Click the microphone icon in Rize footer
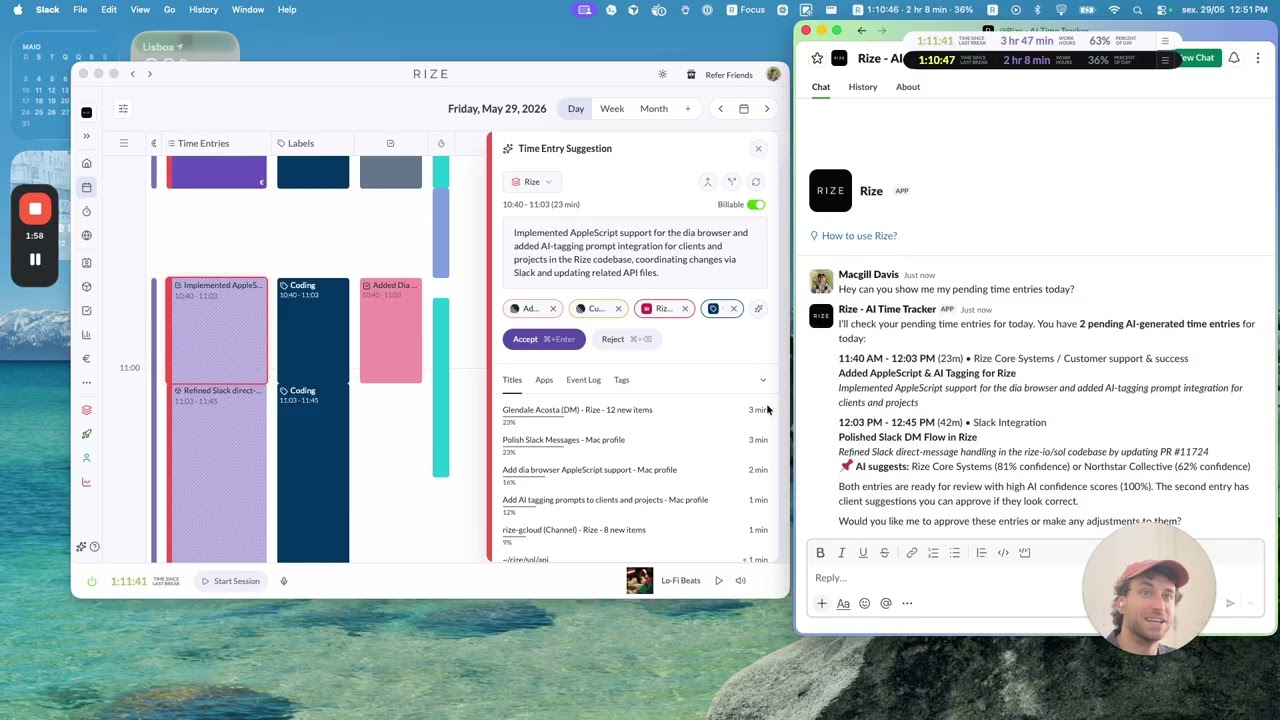1280x720 pixels. tap(284, 581)
